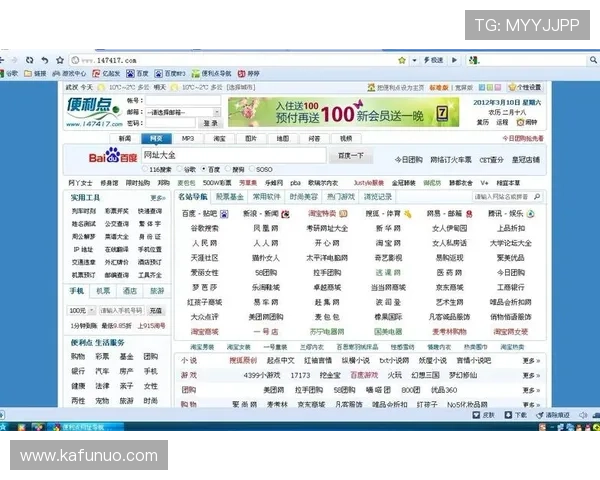Click the blue color theme swatch
The width and height of the screenshot is (600, 480).
[x=482, y=87]
